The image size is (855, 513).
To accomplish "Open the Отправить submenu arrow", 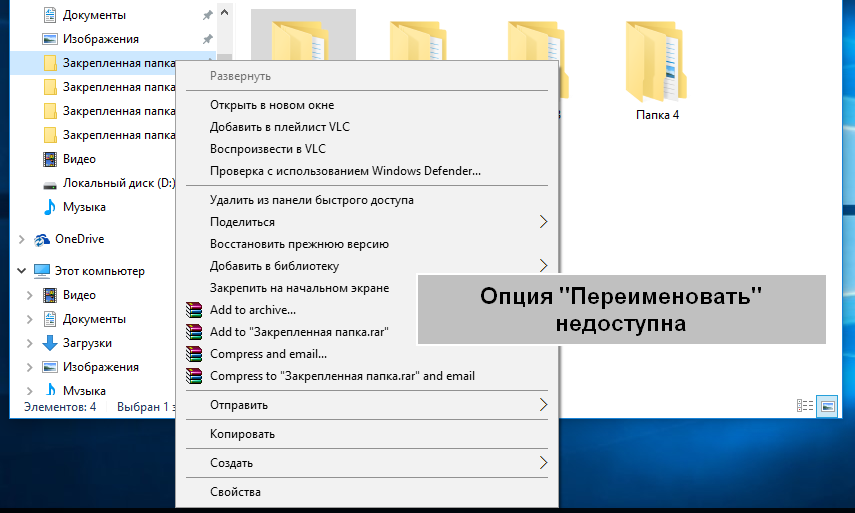I will (x=543, y=405).
